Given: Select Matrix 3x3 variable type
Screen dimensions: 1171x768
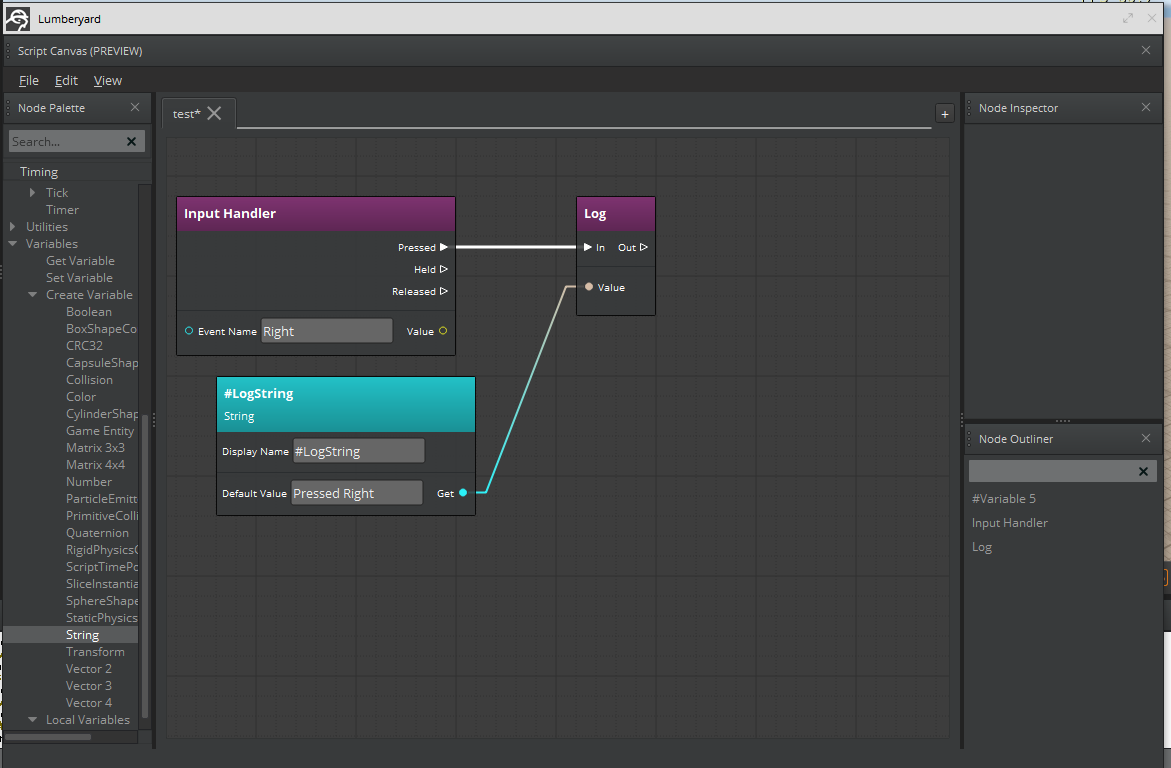Looking at the screenshot, I should pos(95,448).
